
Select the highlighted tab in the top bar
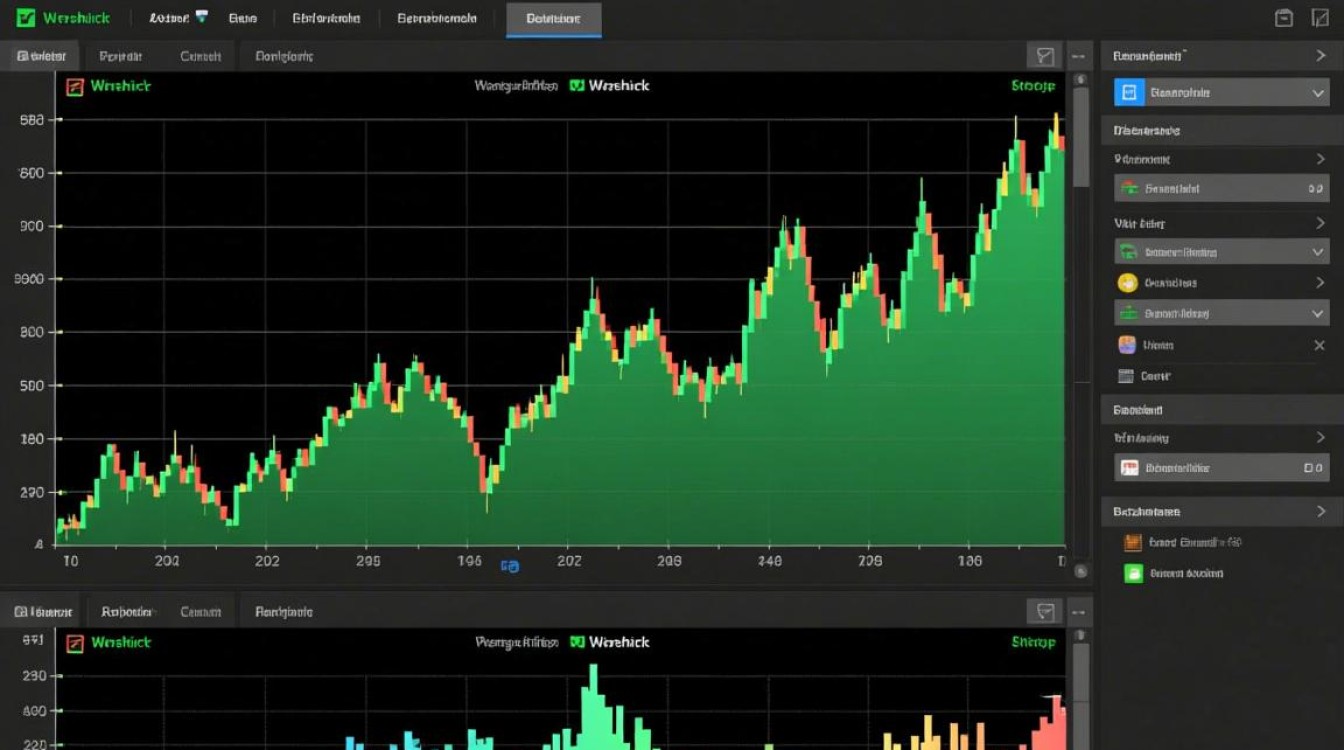[x=553, y=19]
